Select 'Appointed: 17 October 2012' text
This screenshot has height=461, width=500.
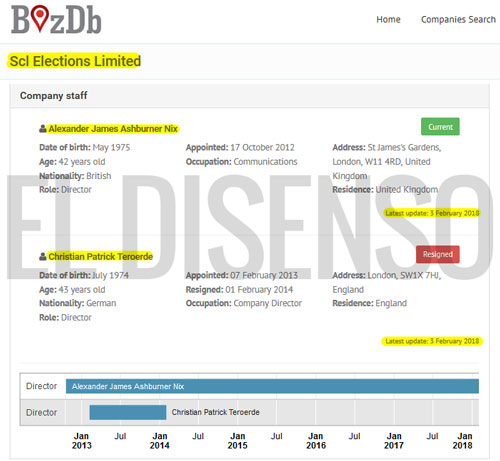coord(240,147)
